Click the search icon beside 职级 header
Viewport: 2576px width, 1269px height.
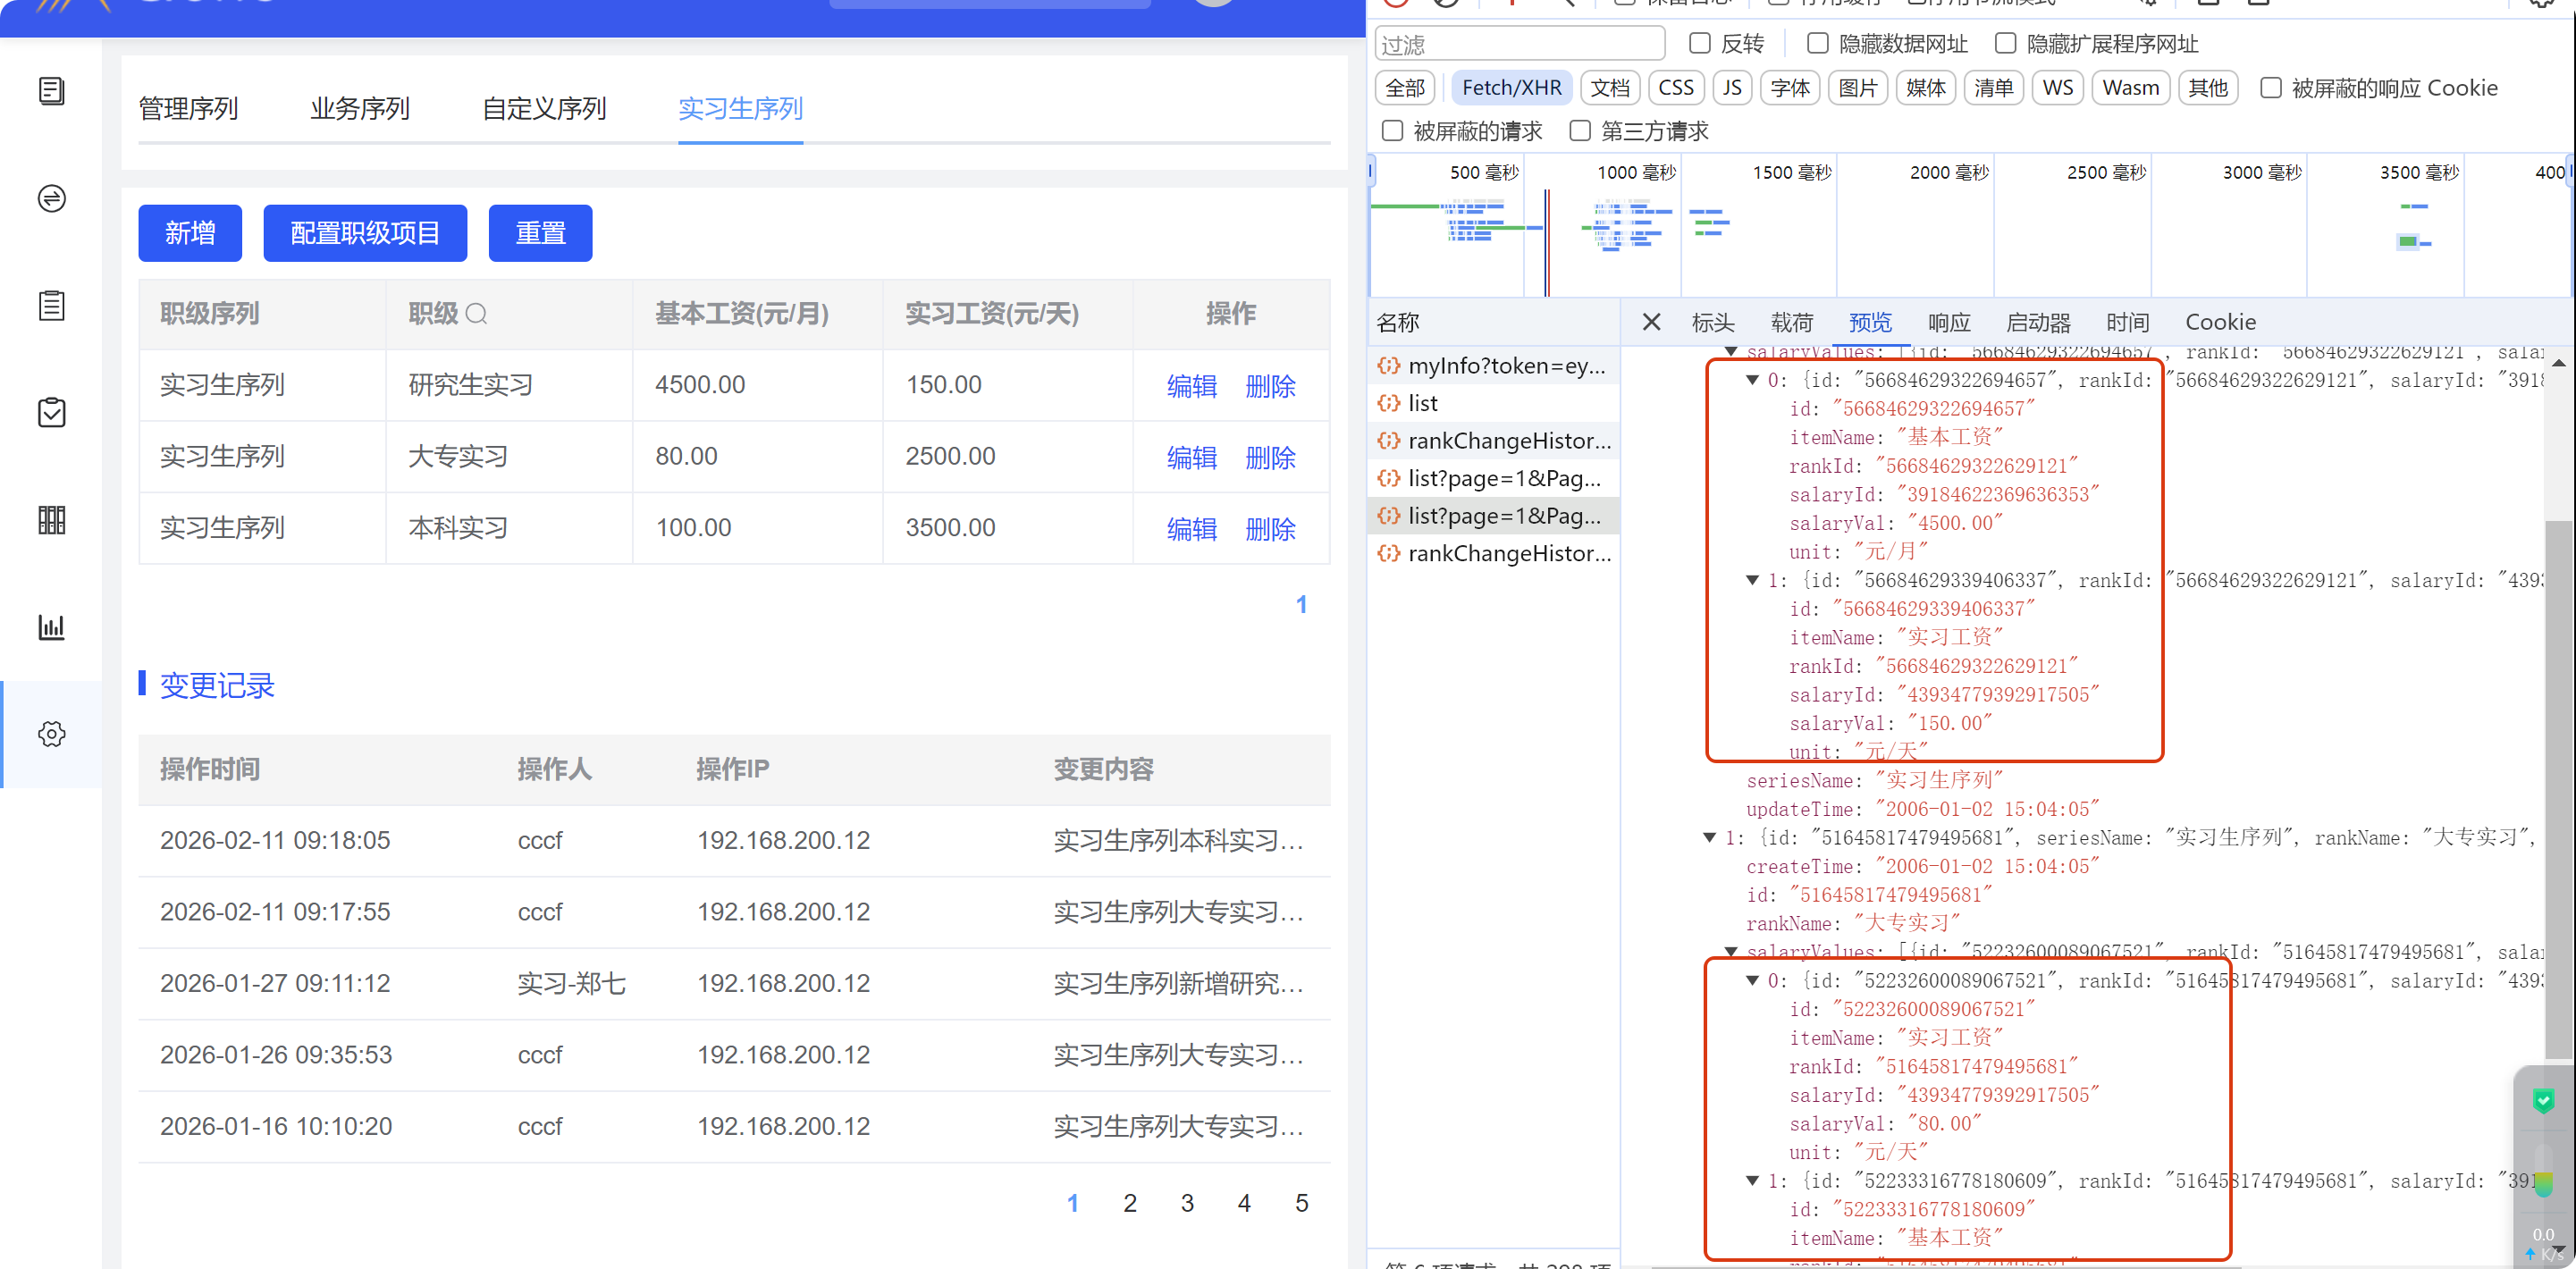pyautogui.click(x=477, y=314)
